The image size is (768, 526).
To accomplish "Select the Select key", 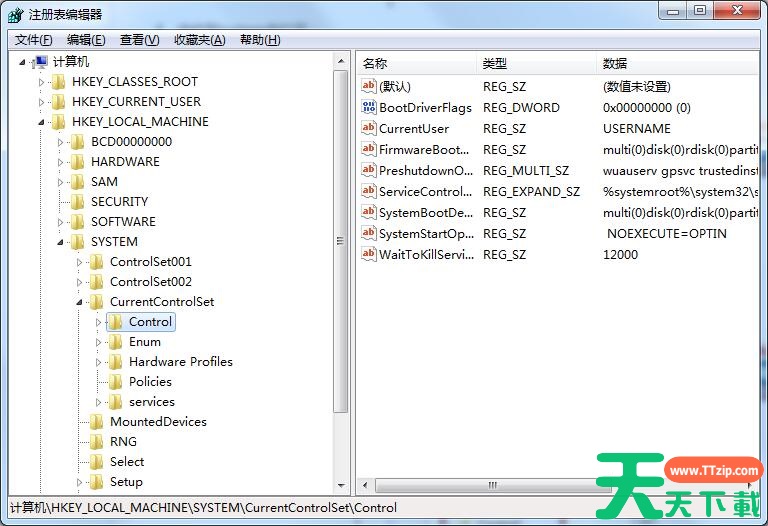I will [x=127, y=462].
